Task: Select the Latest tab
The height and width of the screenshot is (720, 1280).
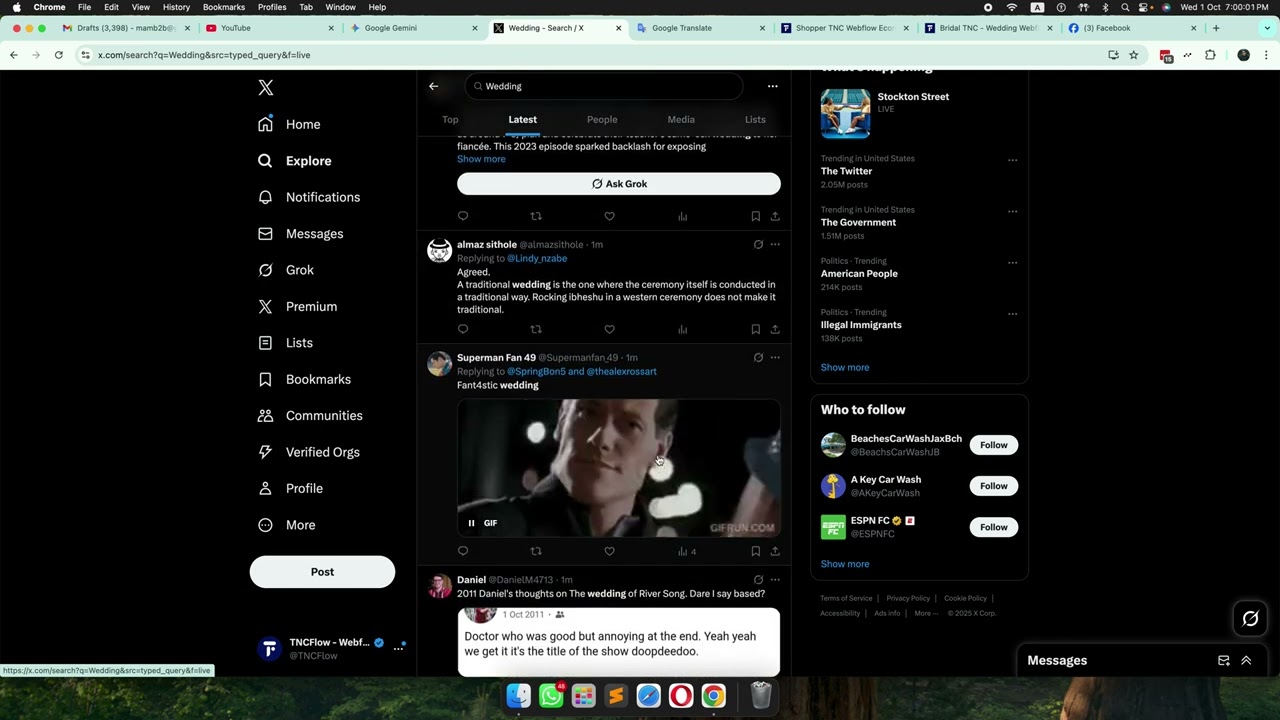Action: 522,119
